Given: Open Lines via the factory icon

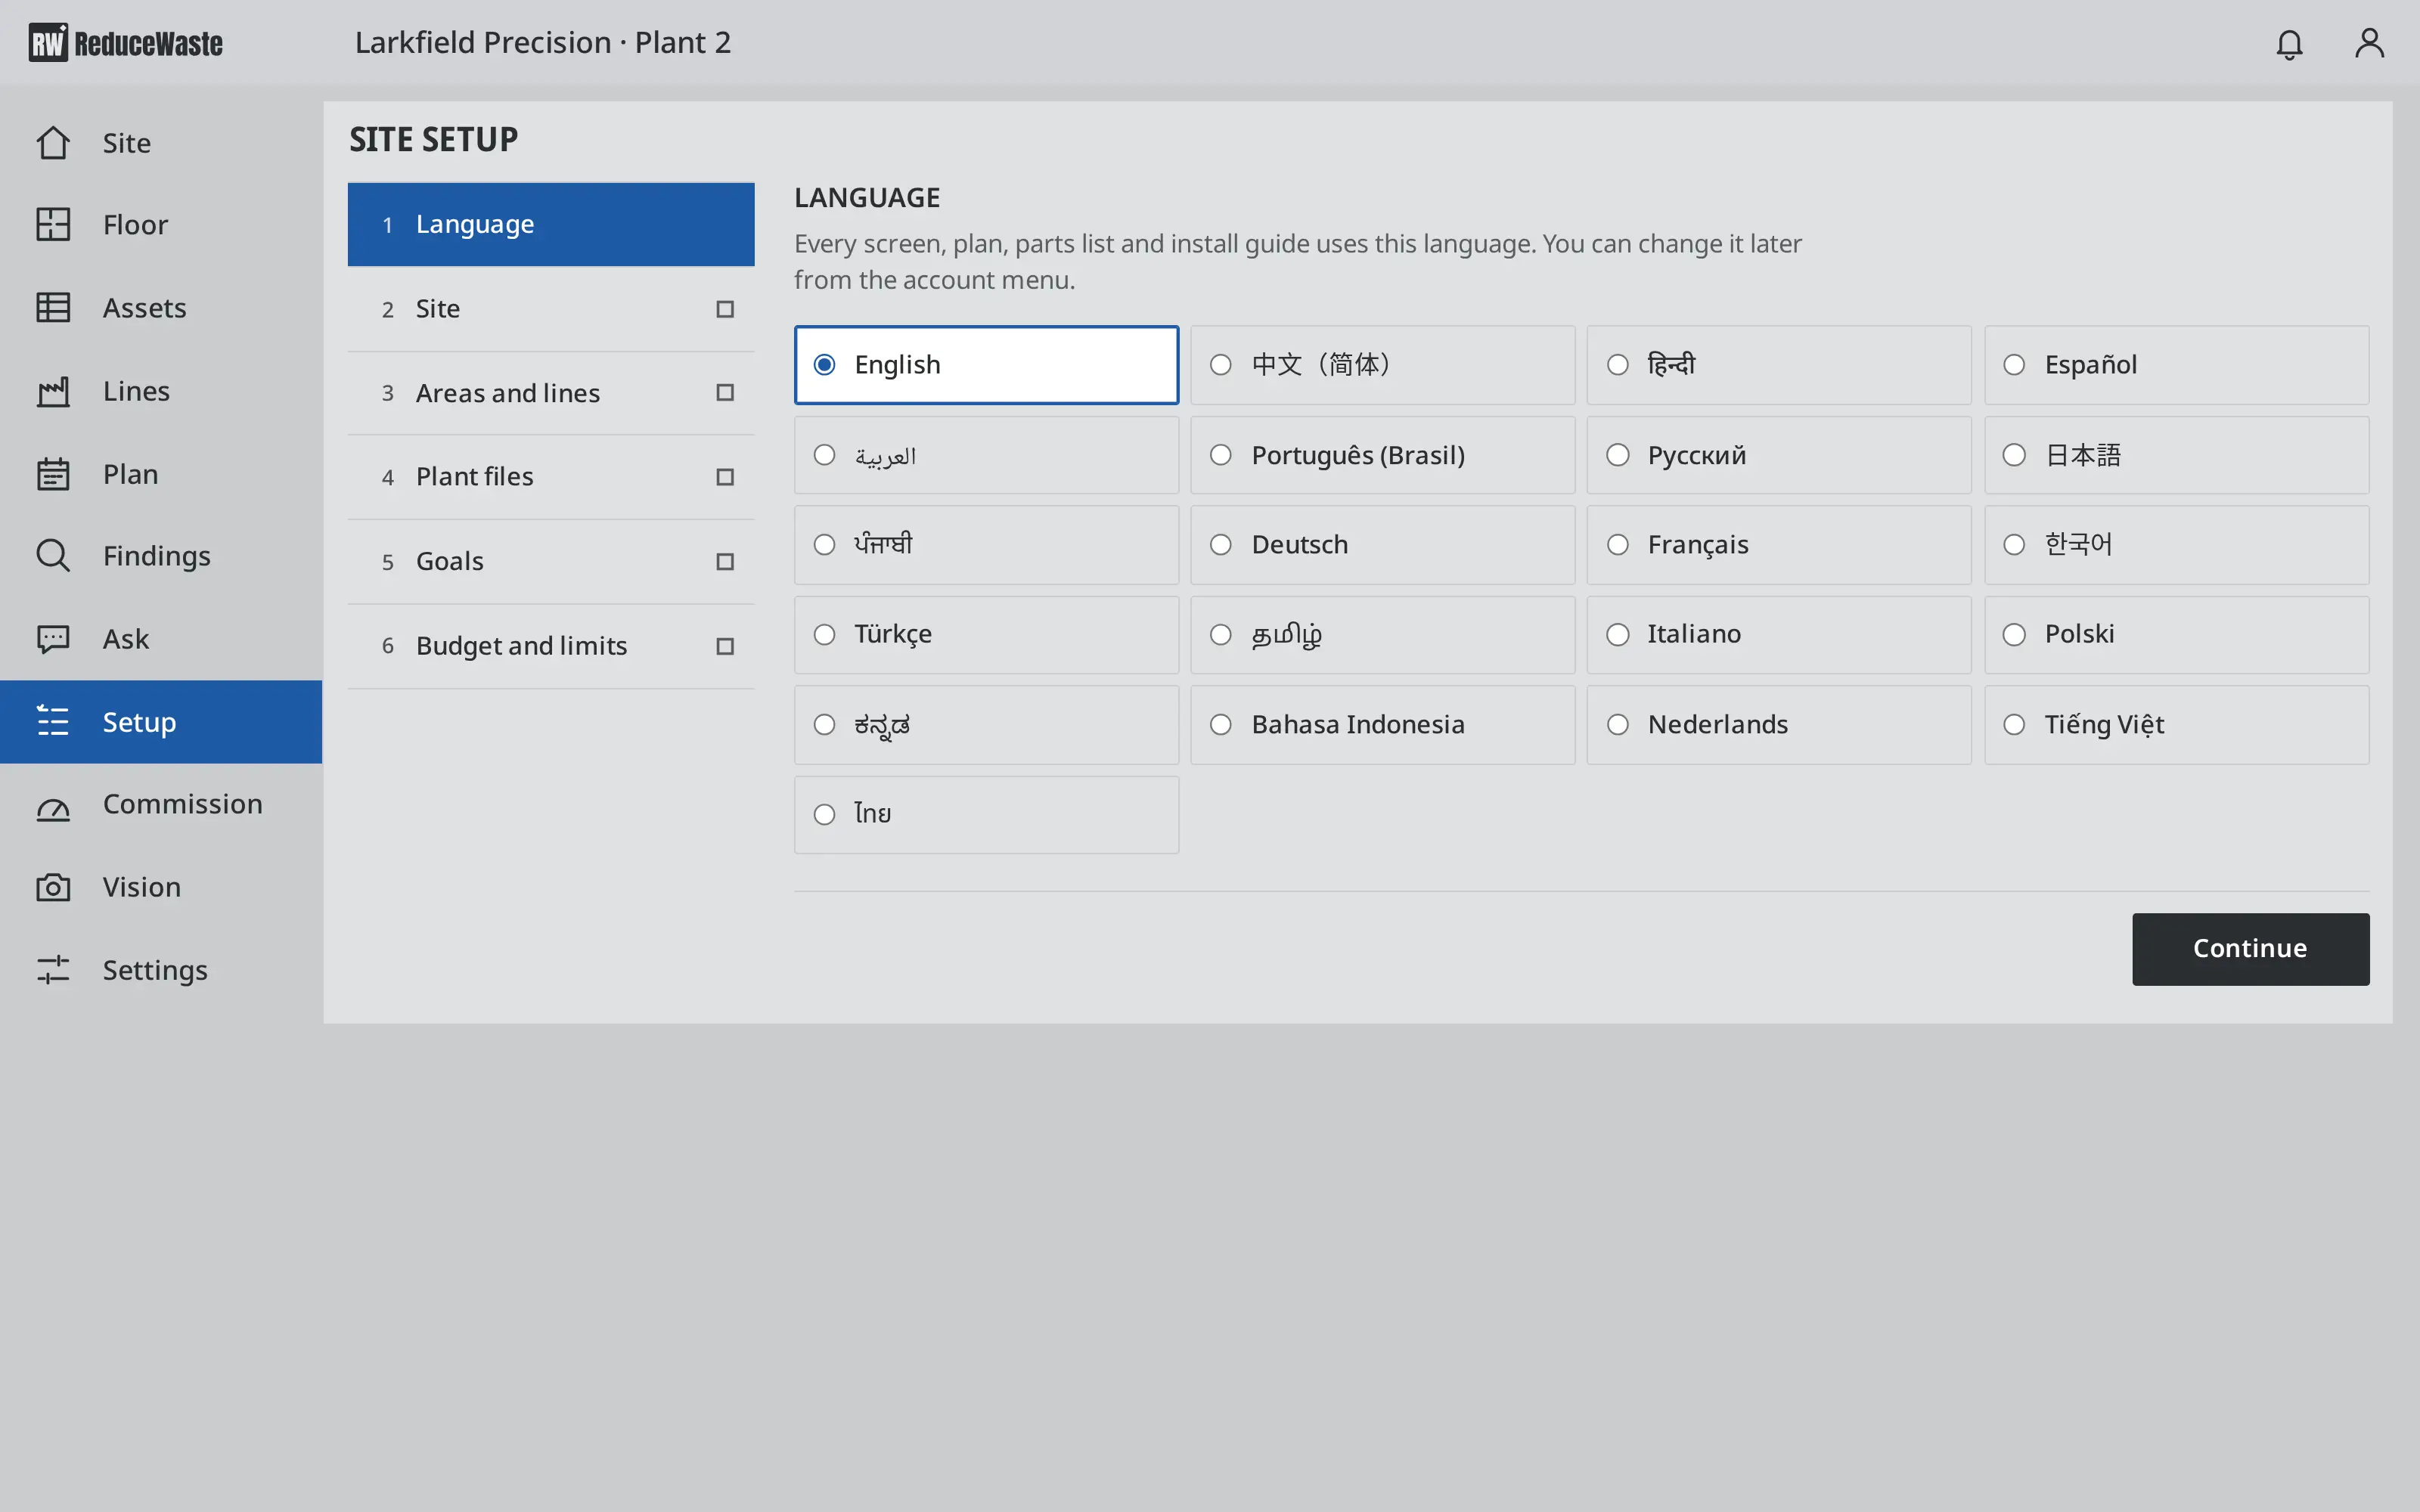Looking at the screenshot, I should click(x=53, y=391).
